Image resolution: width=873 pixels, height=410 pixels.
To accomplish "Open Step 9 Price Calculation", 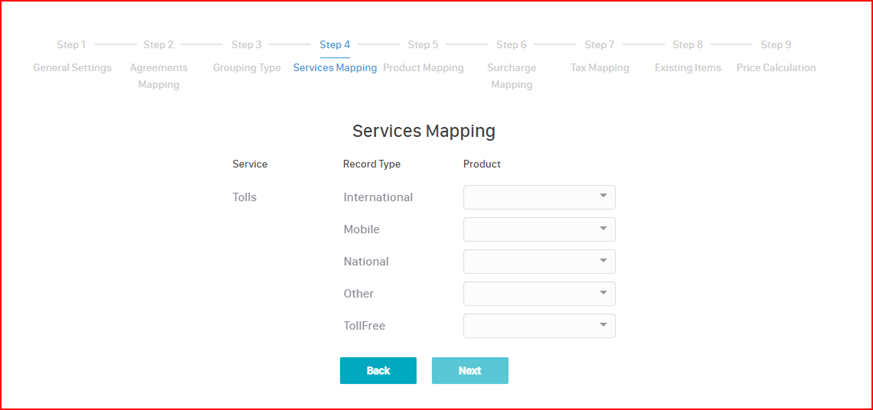I will 776,56.
